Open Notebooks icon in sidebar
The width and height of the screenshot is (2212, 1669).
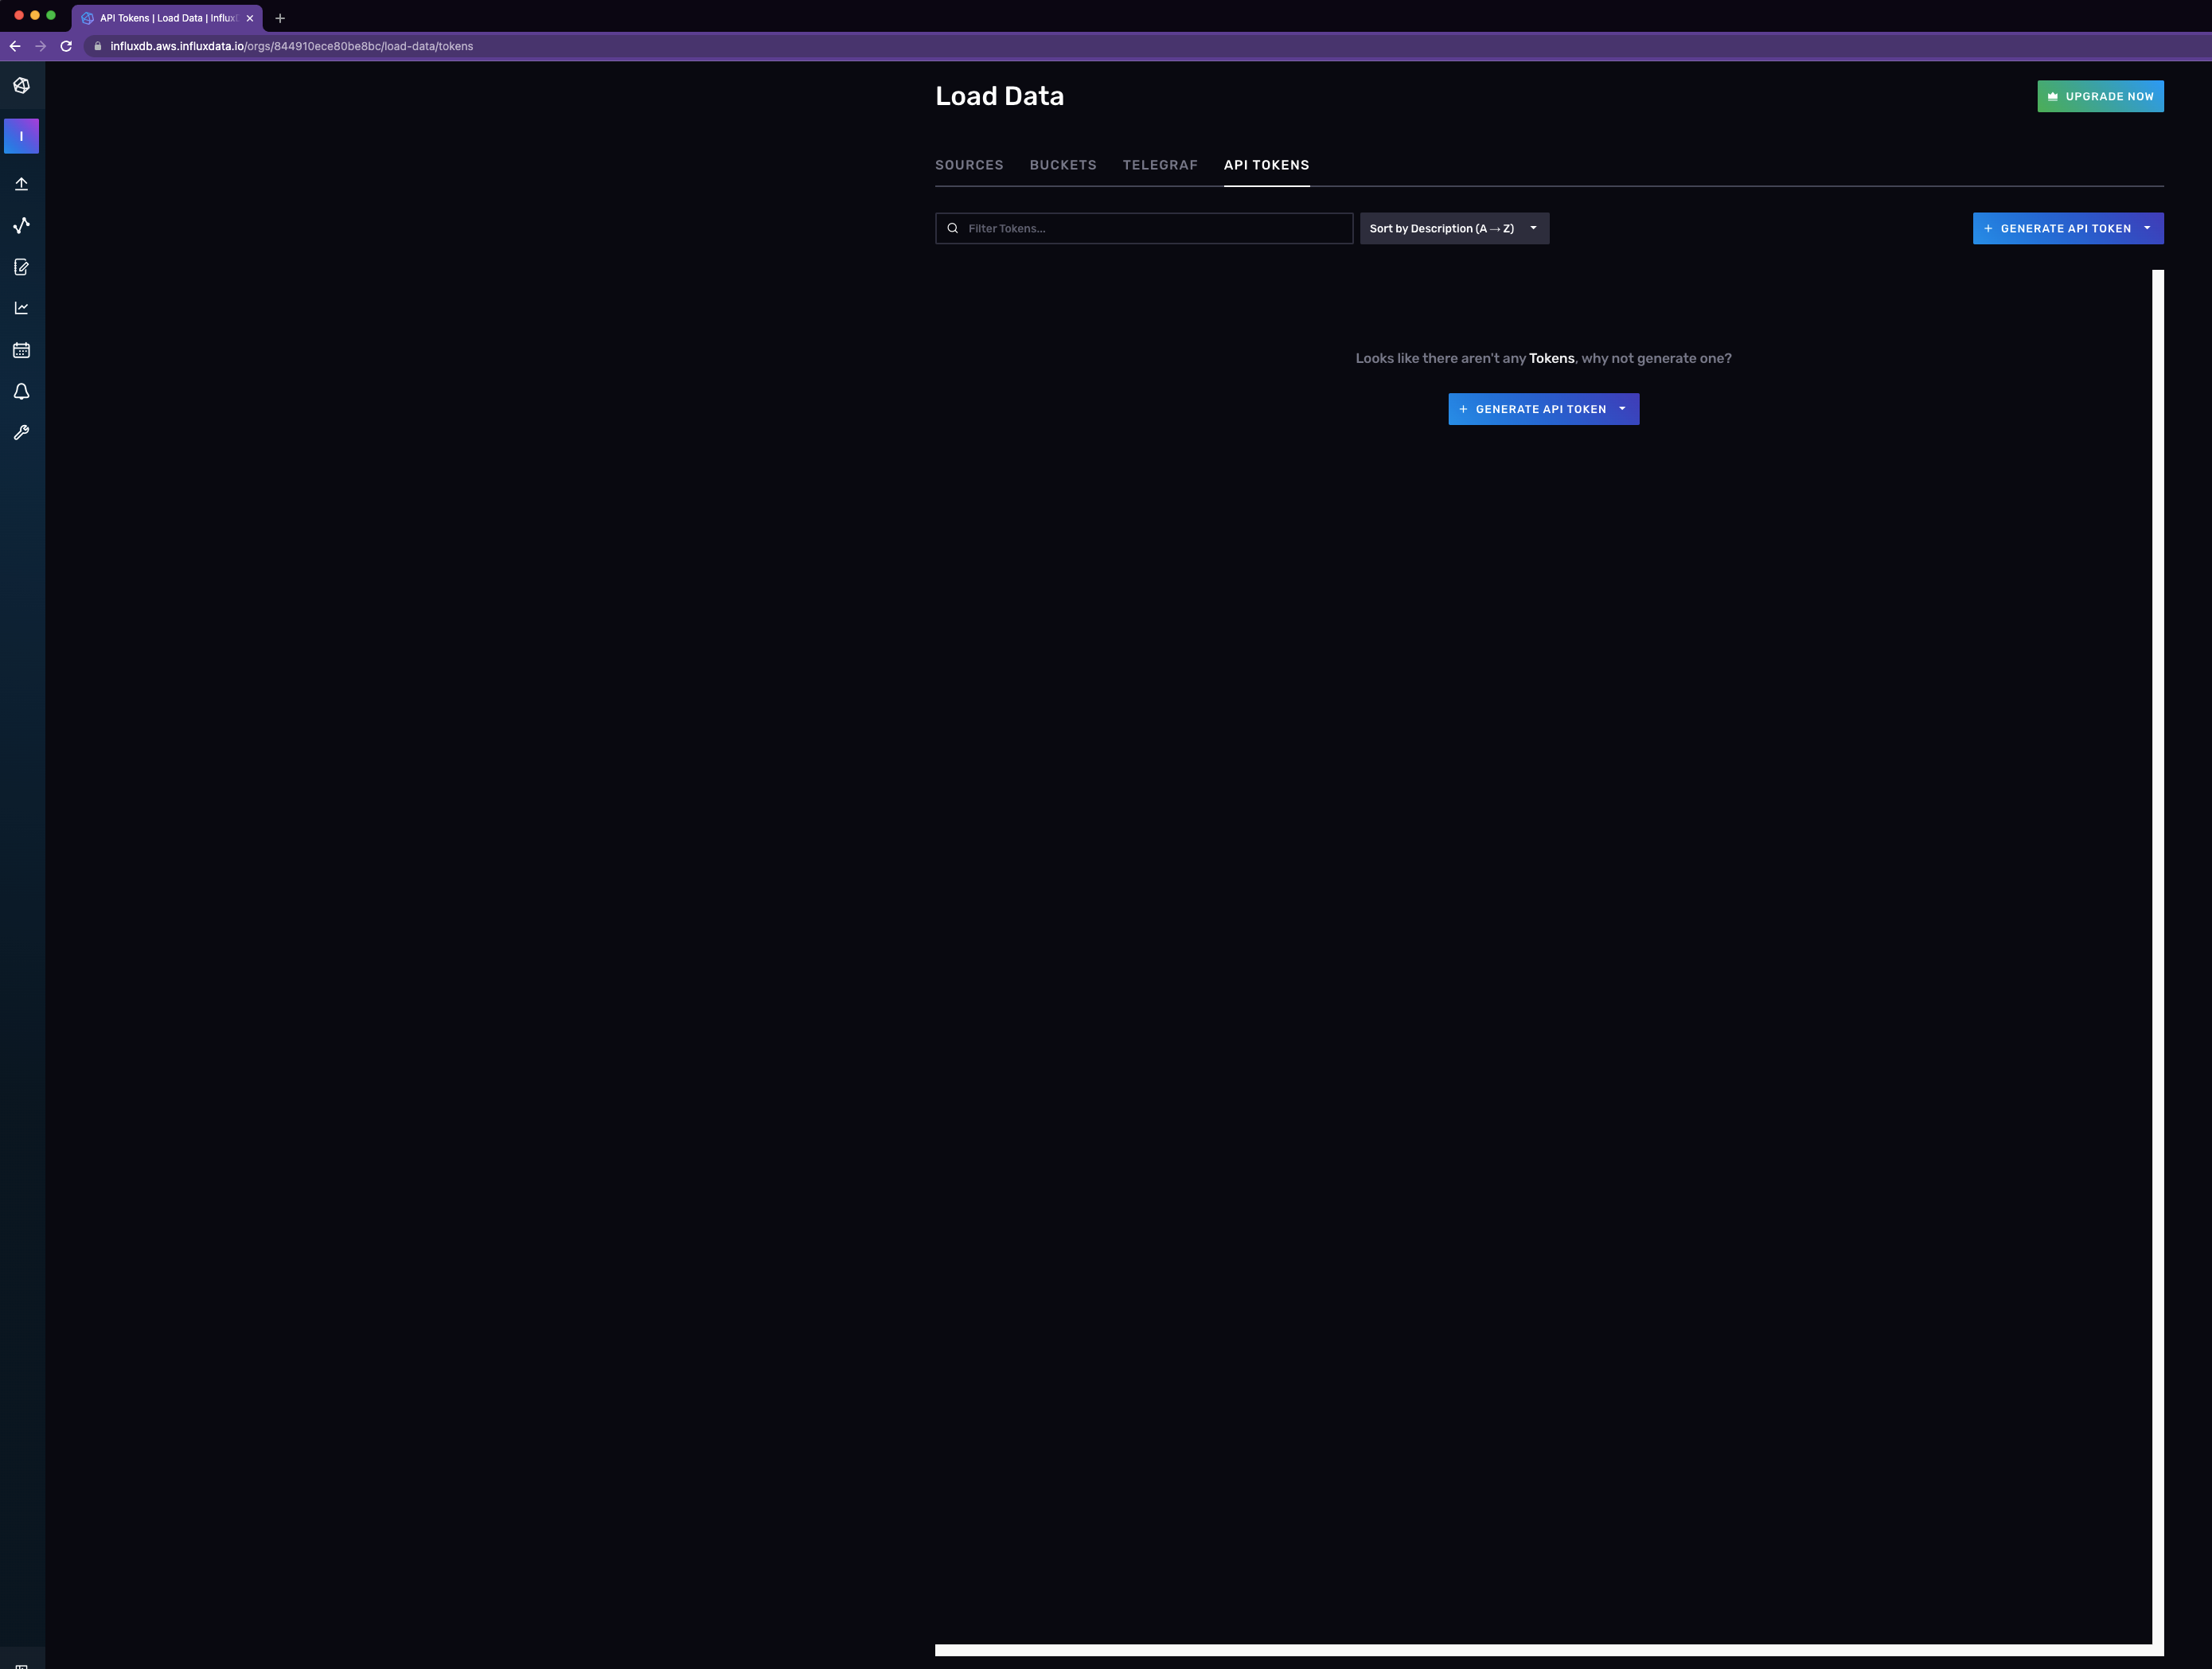21,267
